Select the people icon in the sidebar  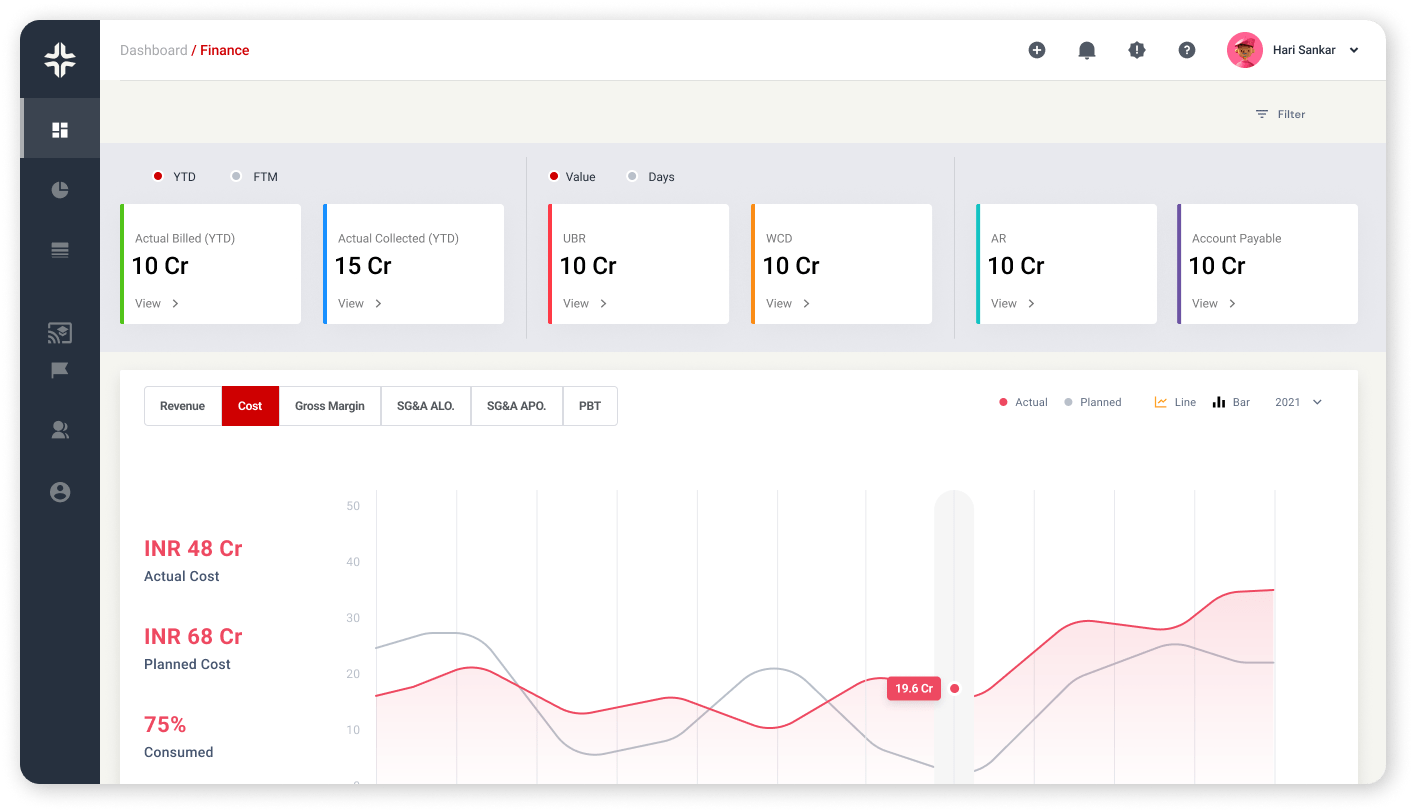point(59,429)
